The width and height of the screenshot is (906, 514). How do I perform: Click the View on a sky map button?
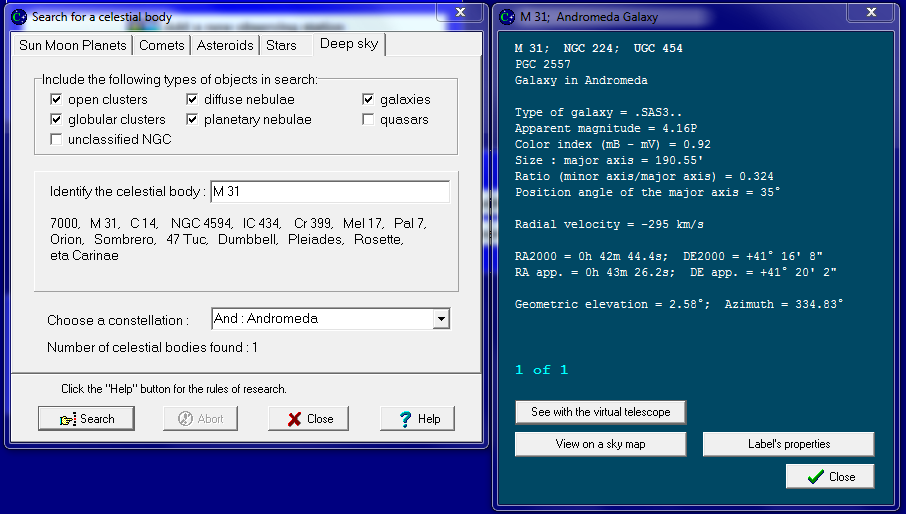pyautogui.click(x=600, y=444)
